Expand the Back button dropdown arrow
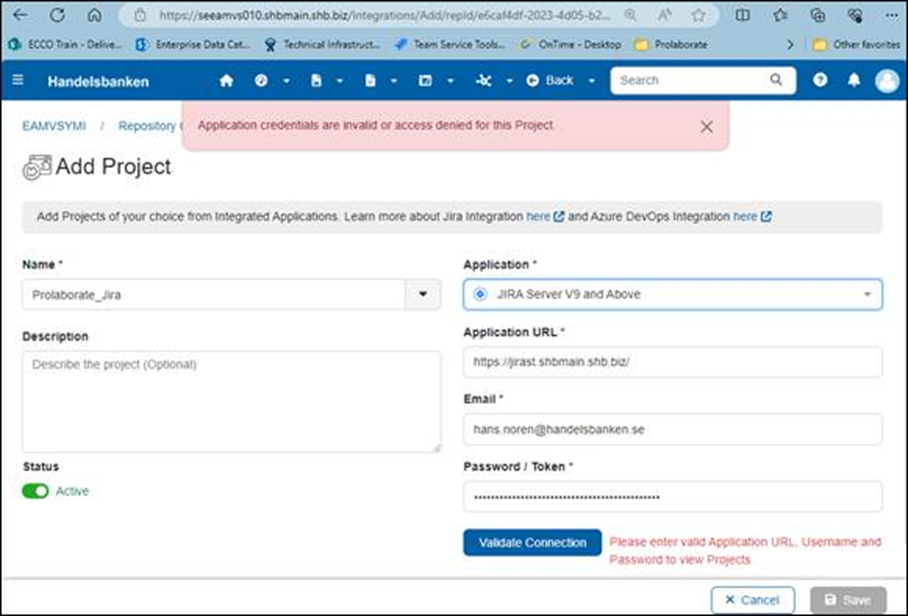Viewport: 908px width, 616px height. click(x=592, y=81)
